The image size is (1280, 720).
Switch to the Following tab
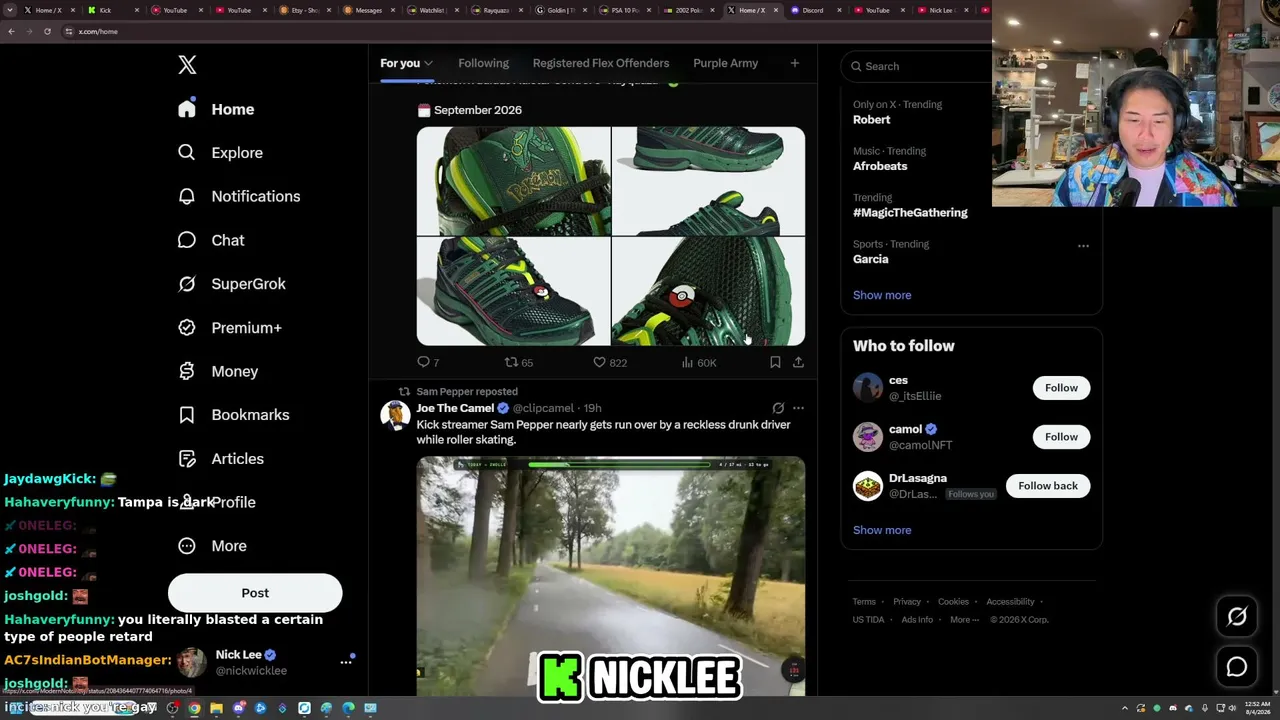483,63
